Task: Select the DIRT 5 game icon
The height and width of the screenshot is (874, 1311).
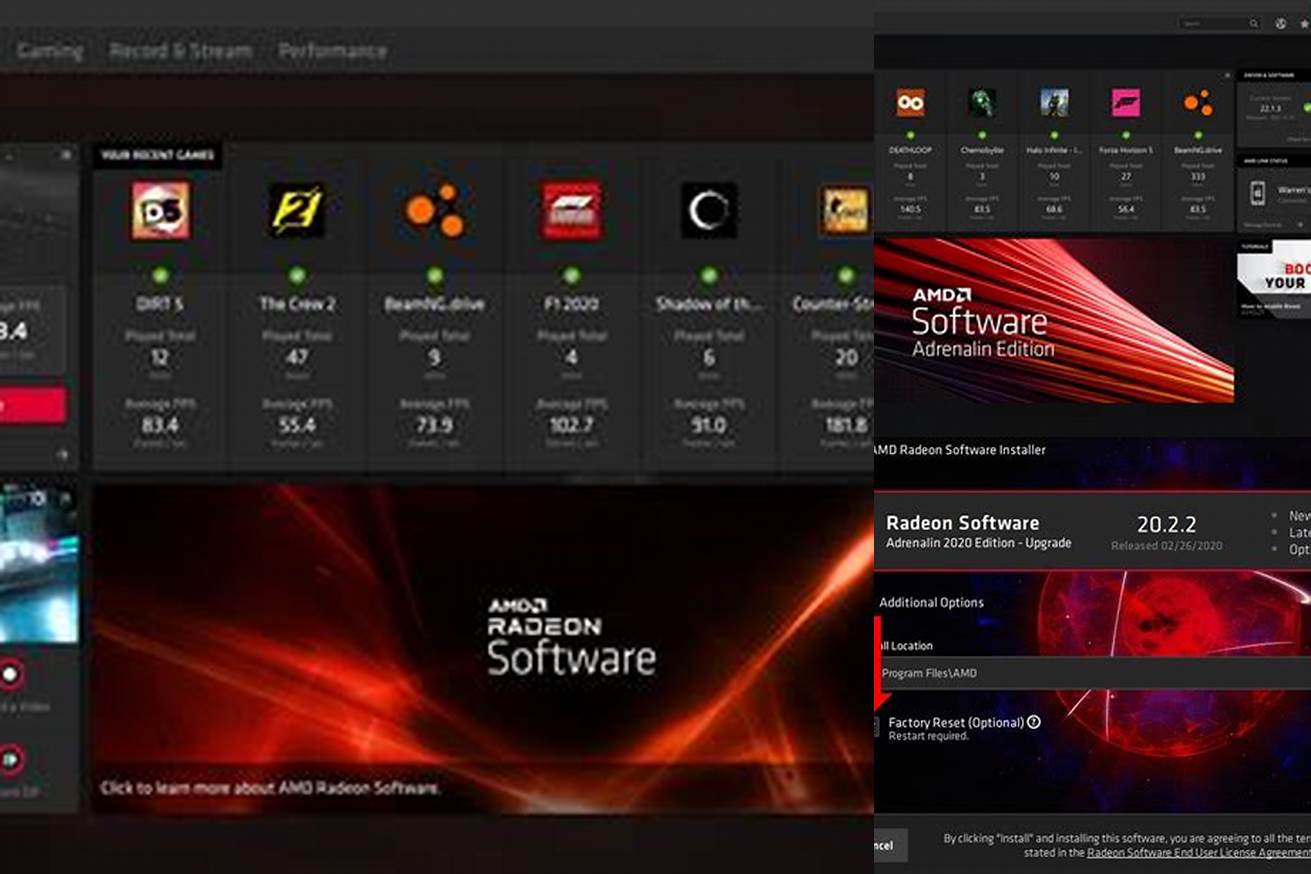Action: pos(160,210)
